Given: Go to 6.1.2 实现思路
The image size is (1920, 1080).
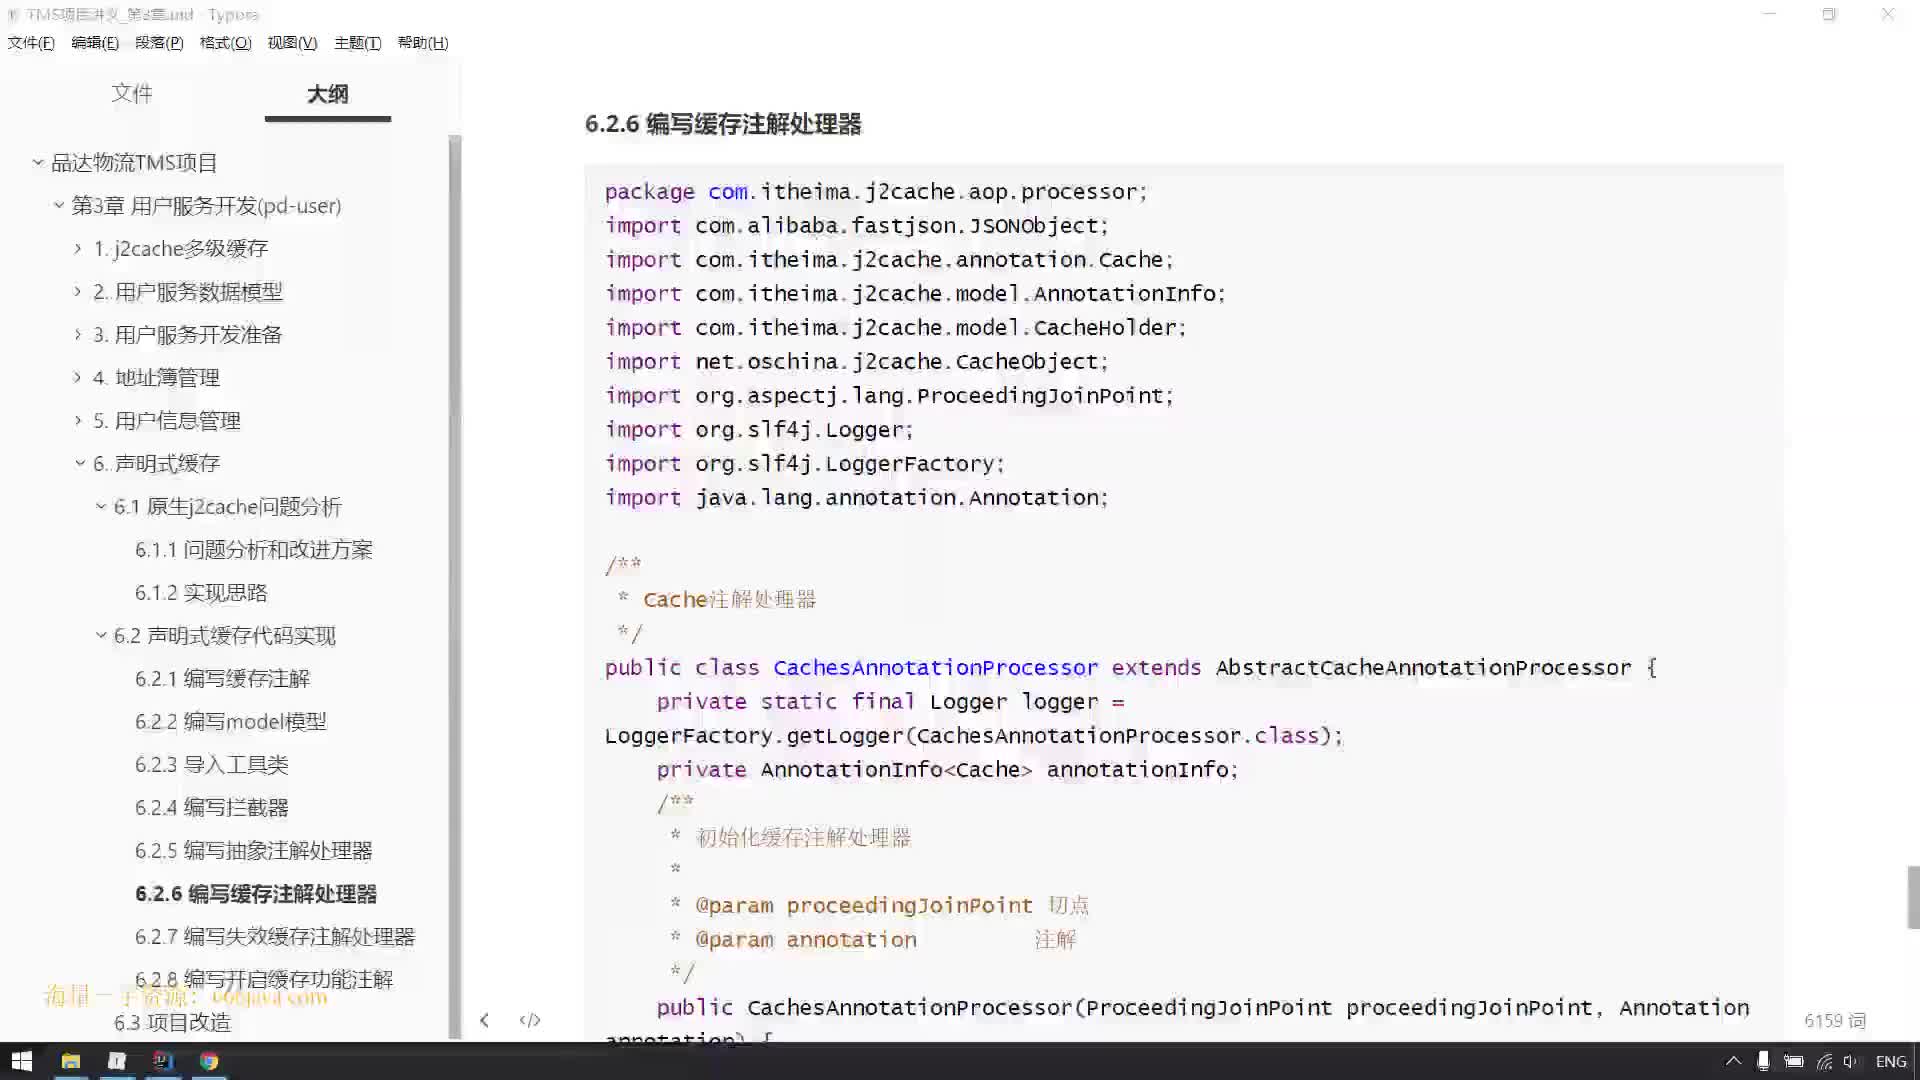Looking at the screenshot, I should click(201, 592).
